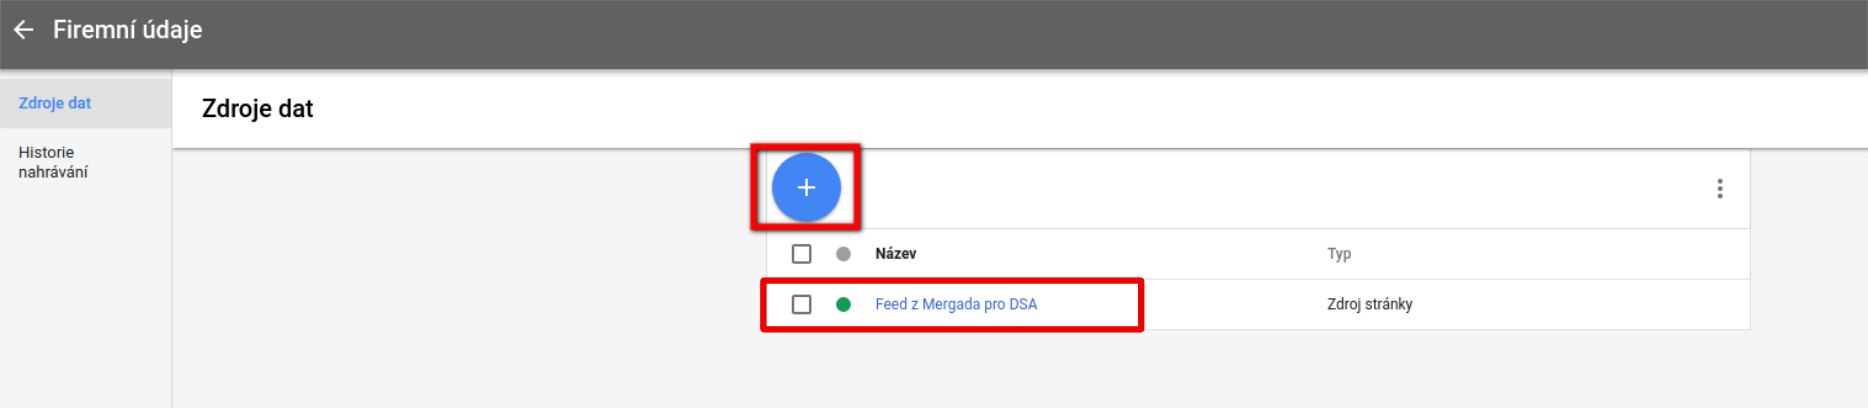Sort the table by Název column
Image resolution: width=1868 pixels, height=408 pixels.
896,254
